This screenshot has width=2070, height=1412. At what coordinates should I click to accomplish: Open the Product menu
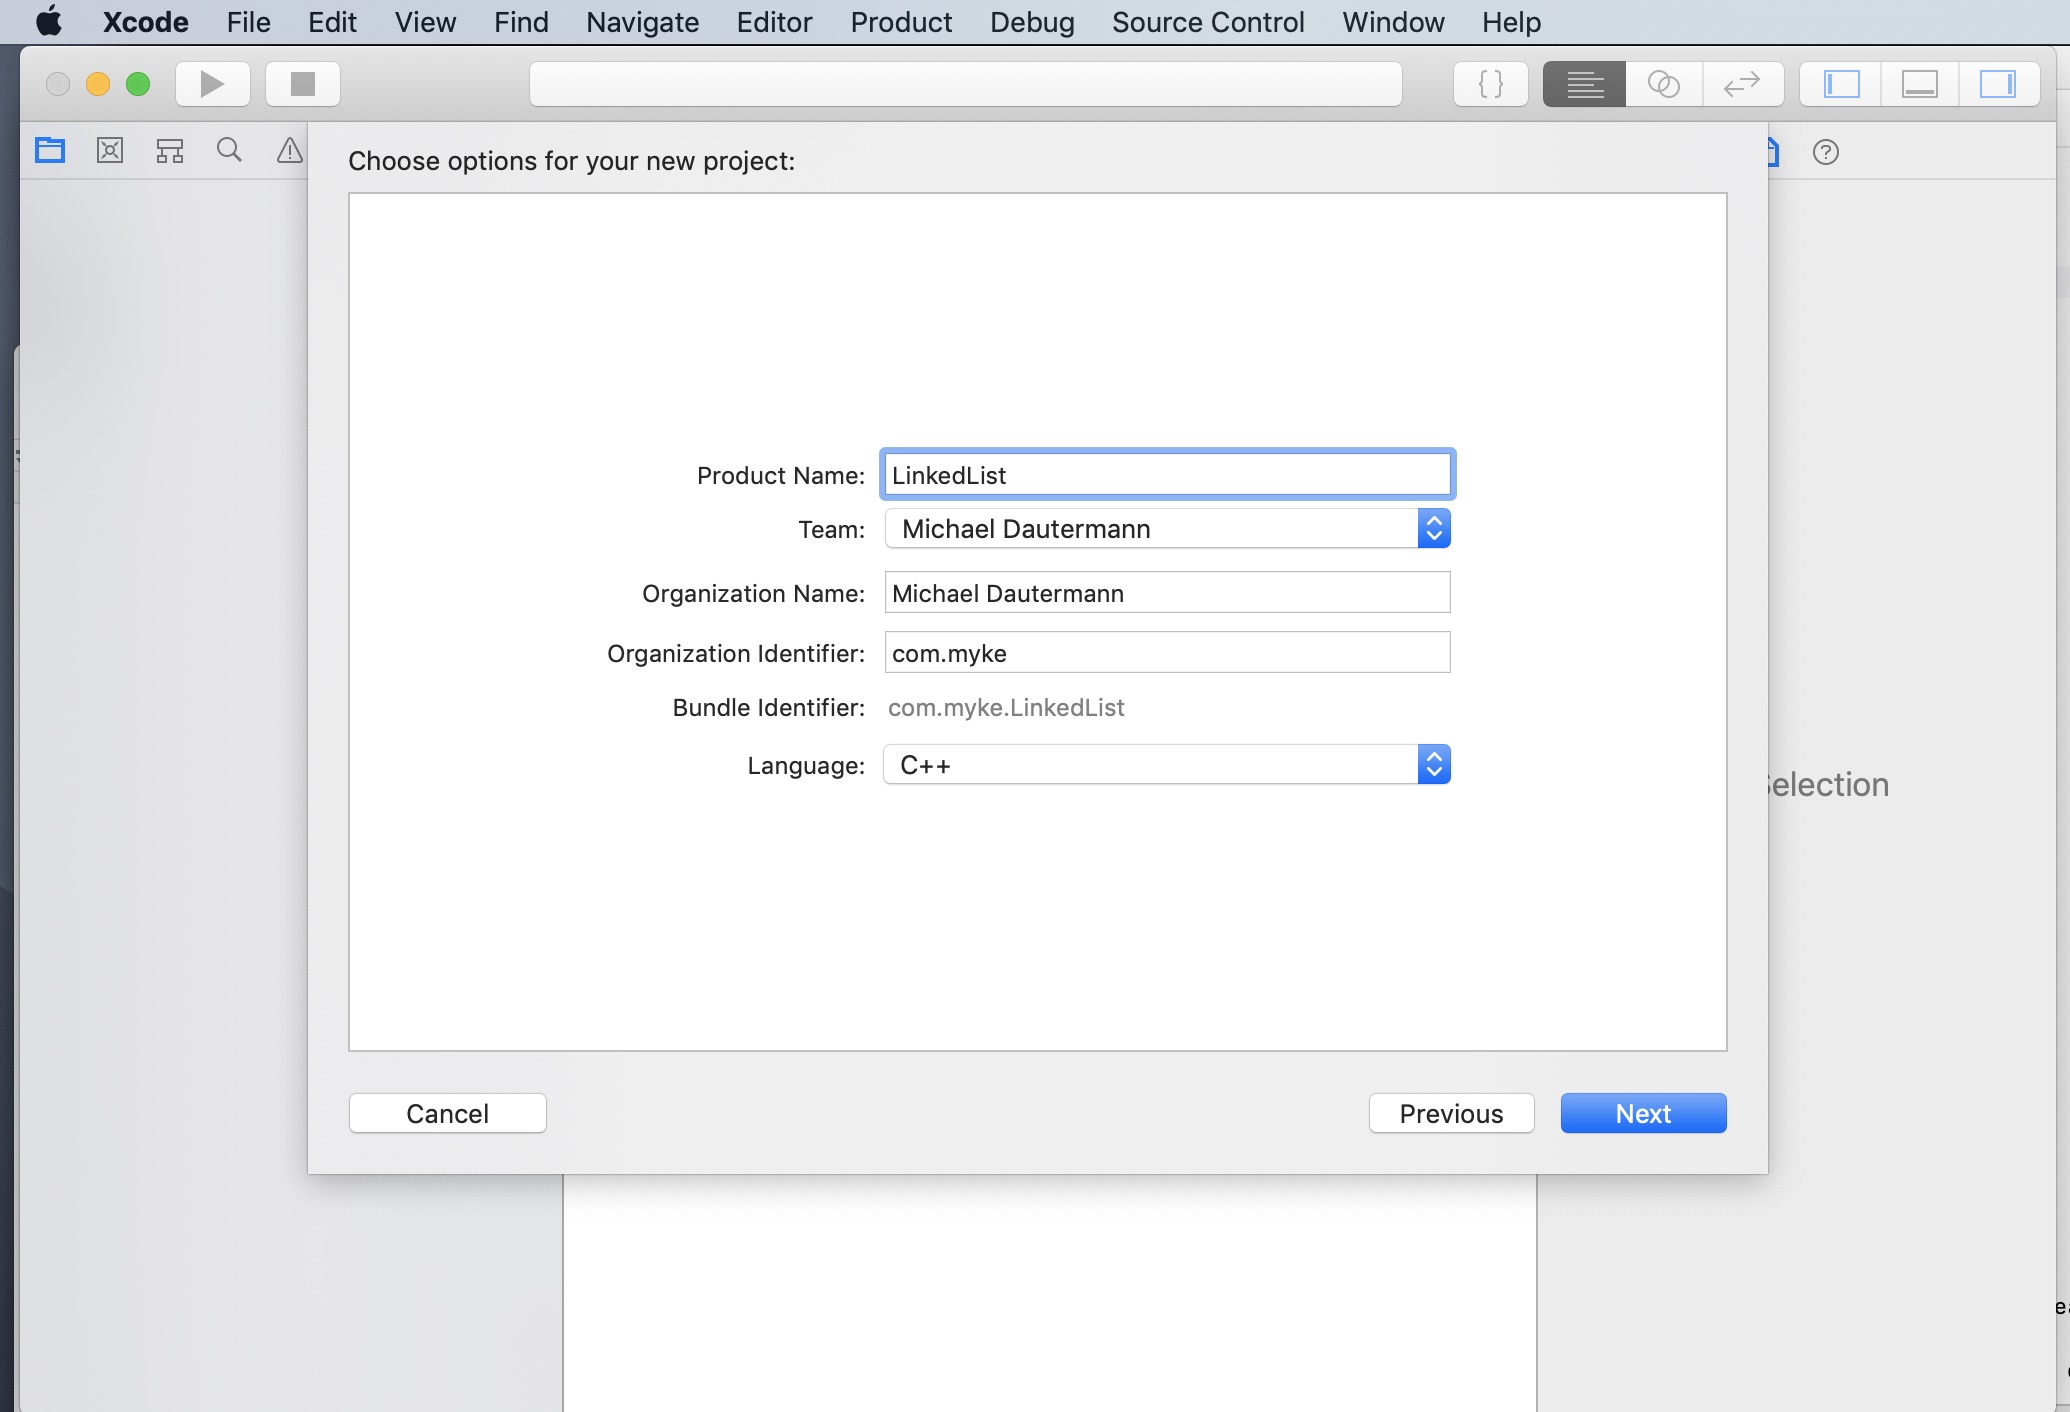pos(901,22)
